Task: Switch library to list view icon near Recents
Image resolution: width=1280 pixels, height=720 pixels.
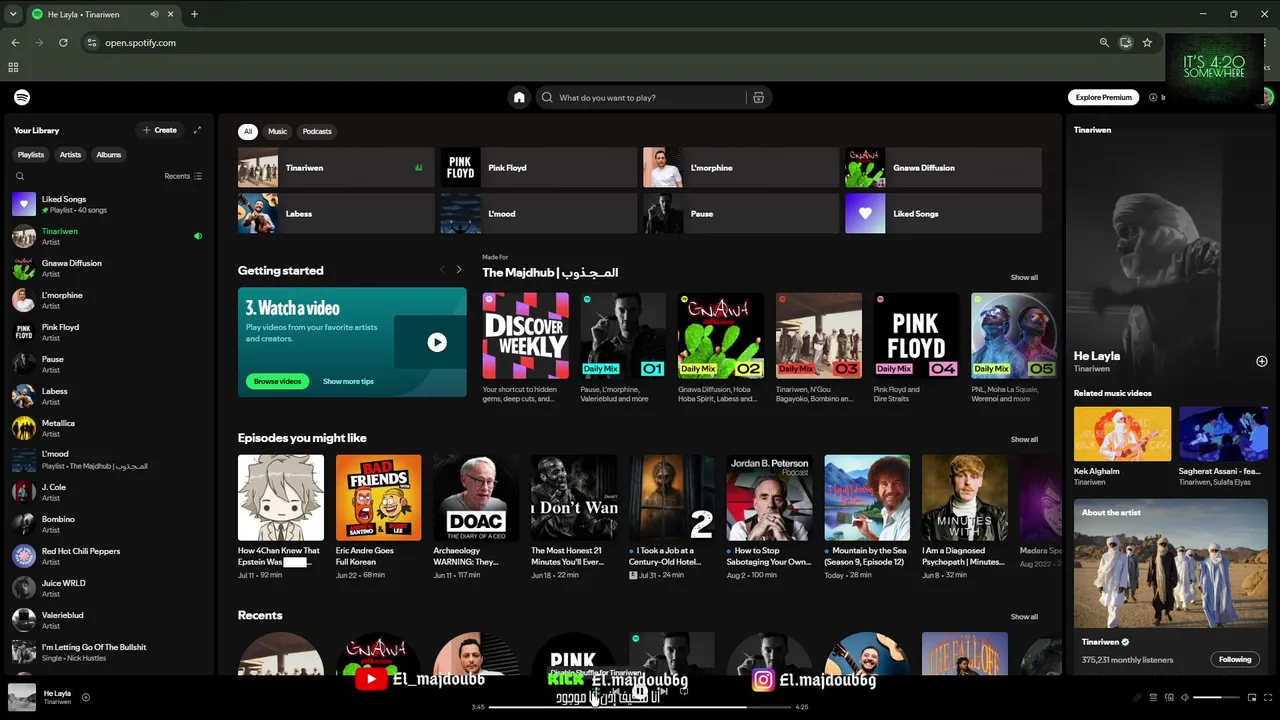Action: [x=198, y=176]
